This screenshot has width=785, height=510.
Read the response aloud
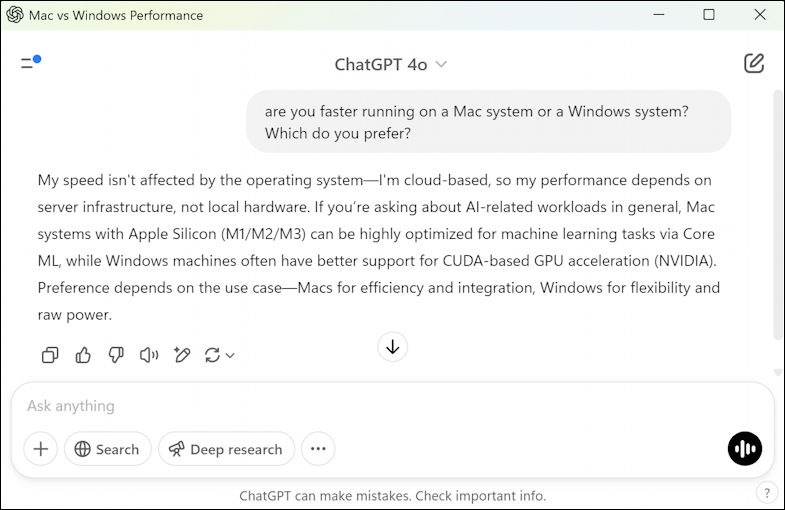[x=149, y=355]
